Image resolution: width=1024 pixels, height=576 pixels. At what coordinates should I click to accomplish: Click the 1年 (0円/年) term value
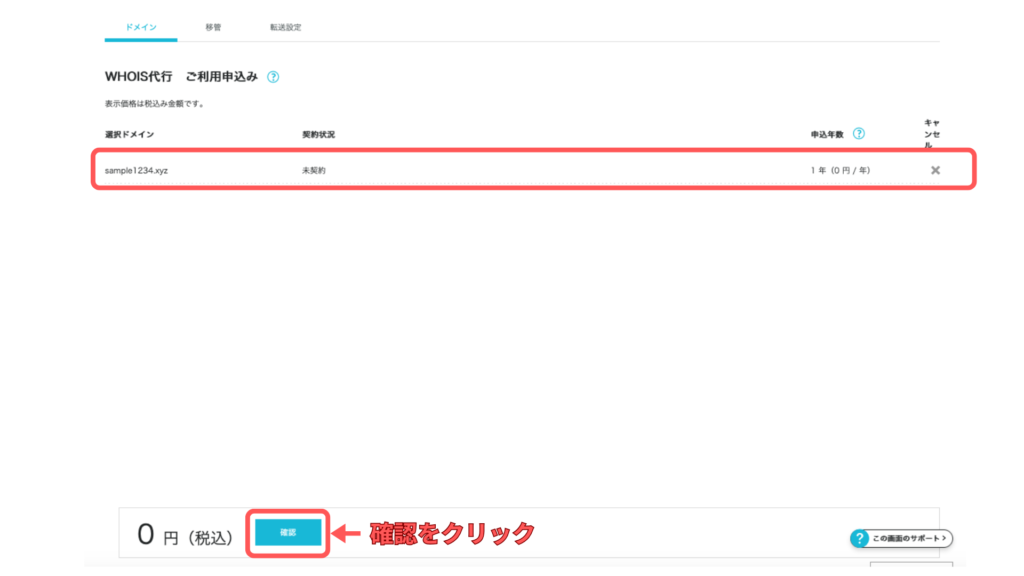point(840,170)
